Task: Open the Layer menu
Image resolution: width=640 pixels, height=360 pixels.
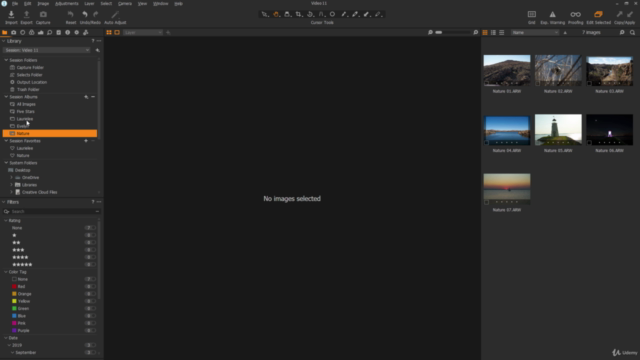Action: 89,4
